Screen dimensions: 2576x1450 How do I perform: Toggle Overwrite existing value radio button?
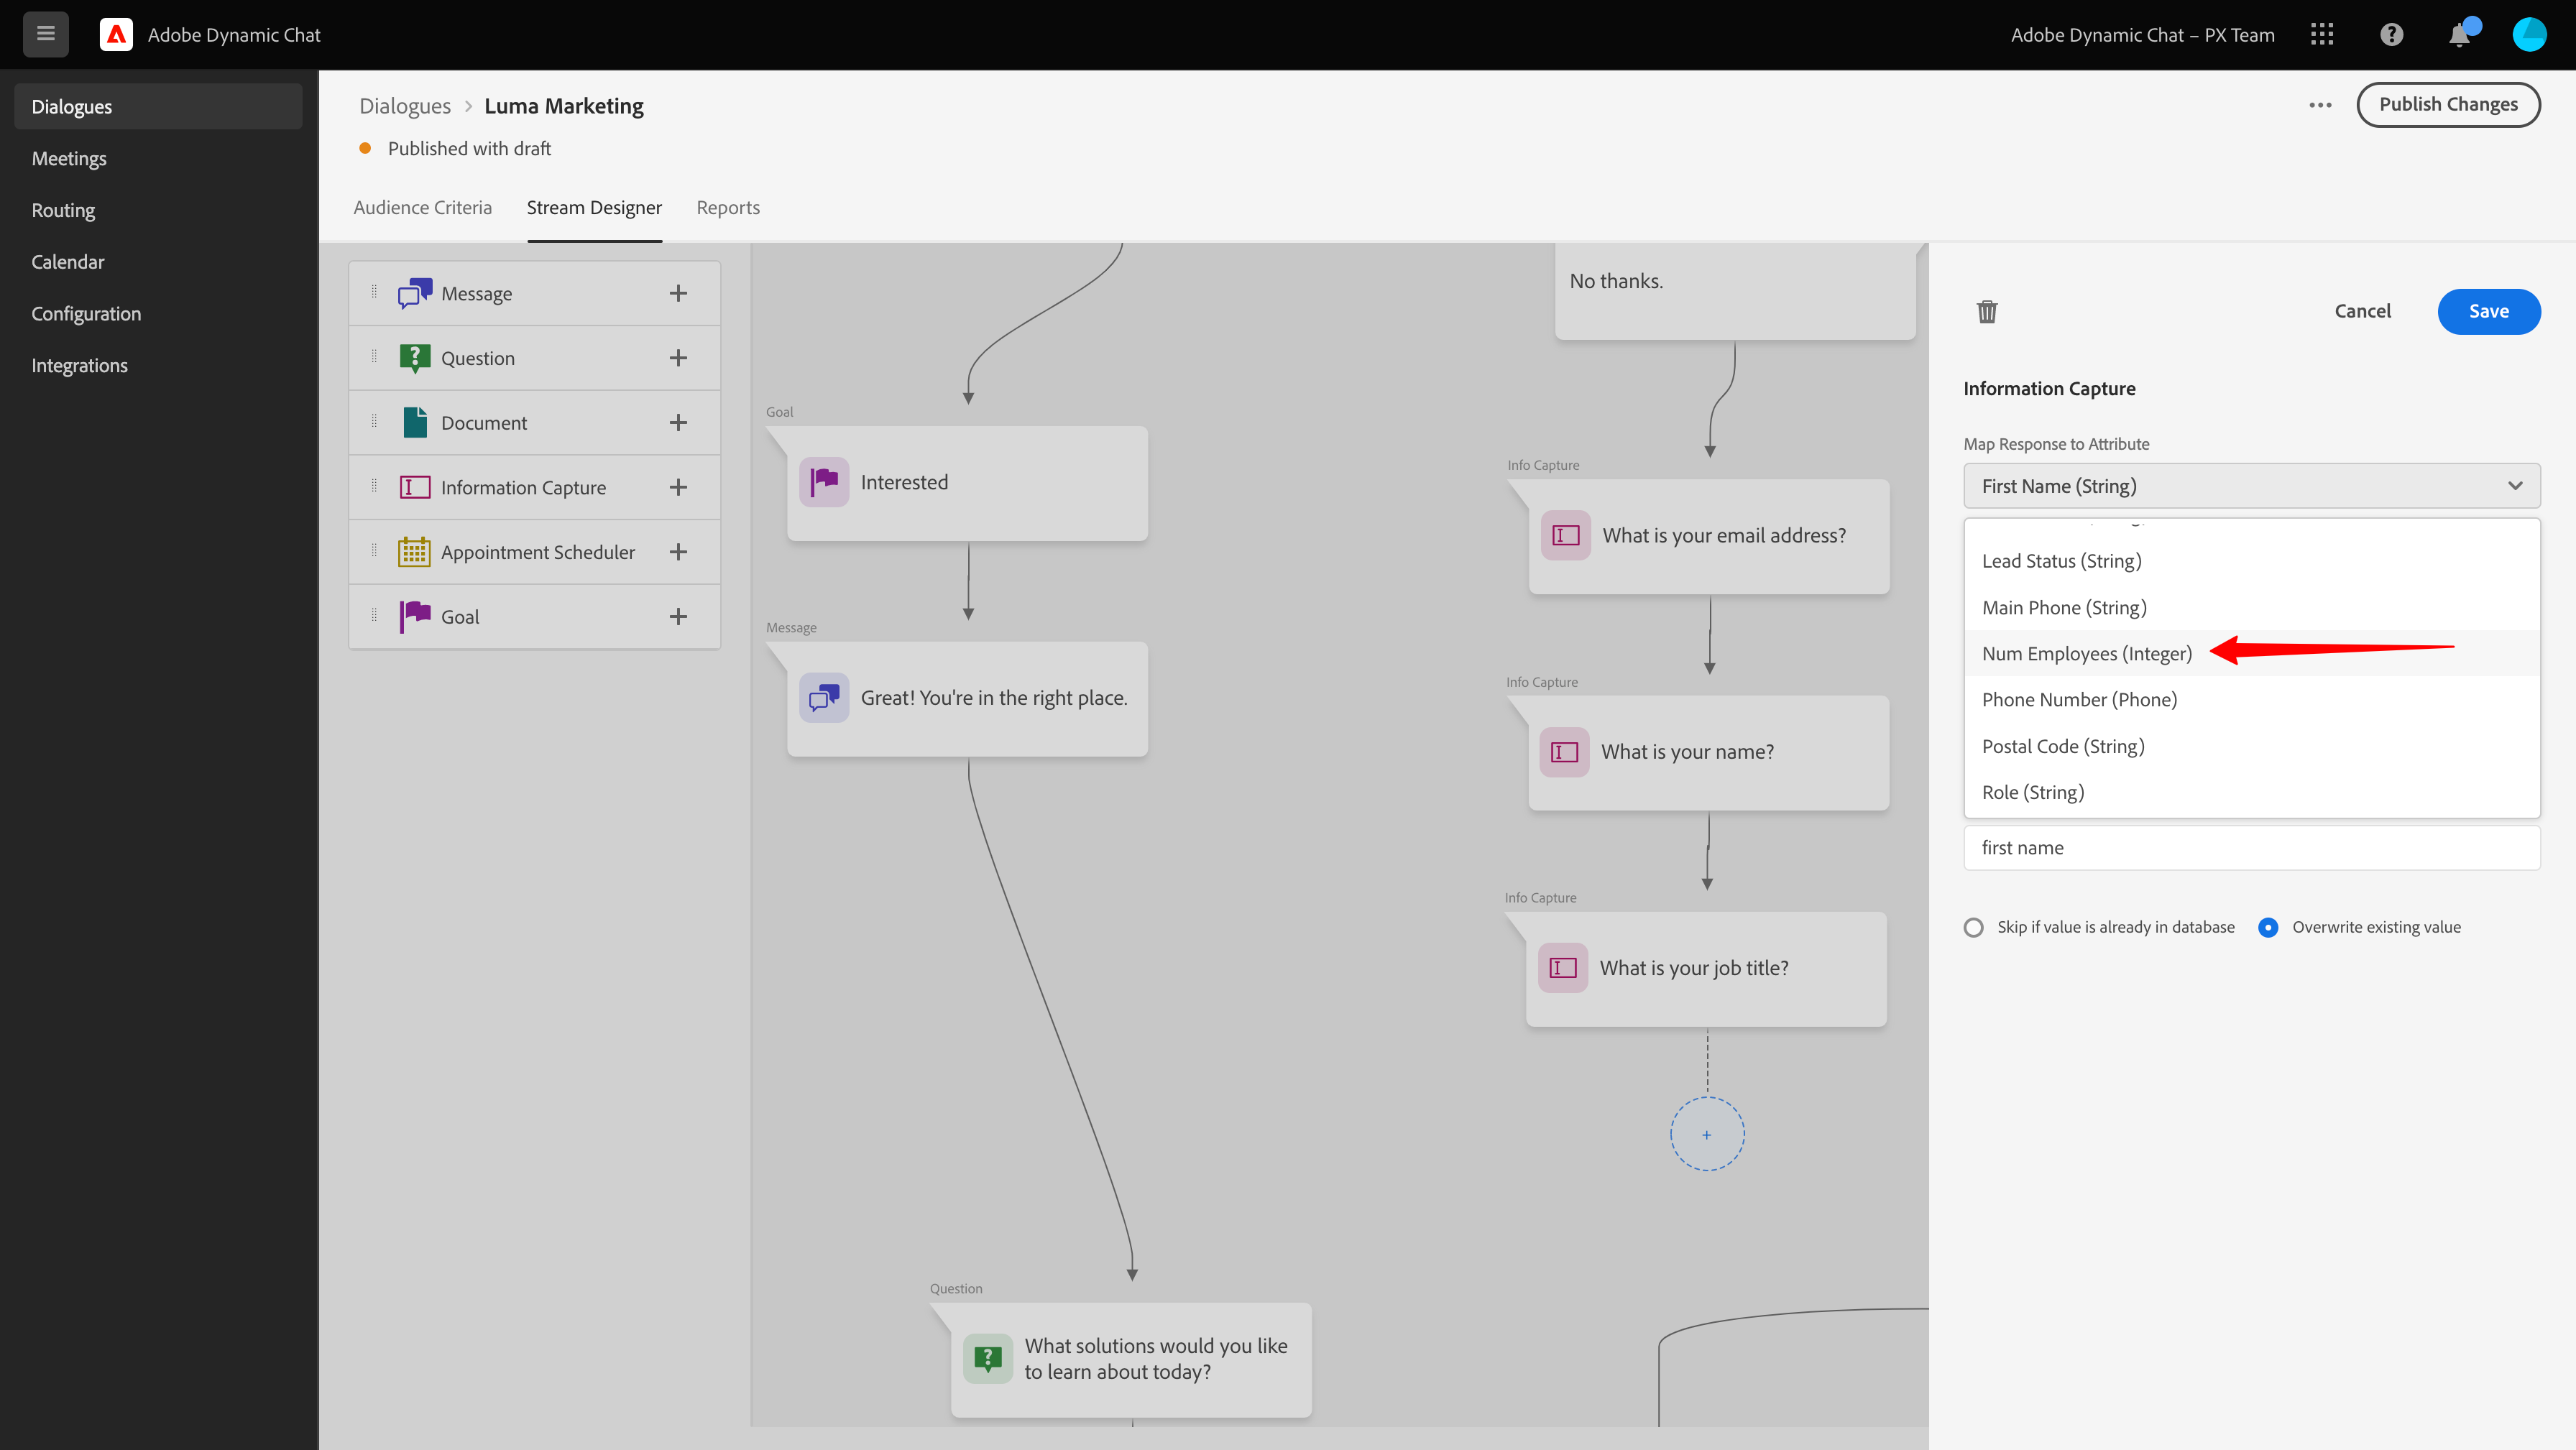click(x=2270, y=927)
